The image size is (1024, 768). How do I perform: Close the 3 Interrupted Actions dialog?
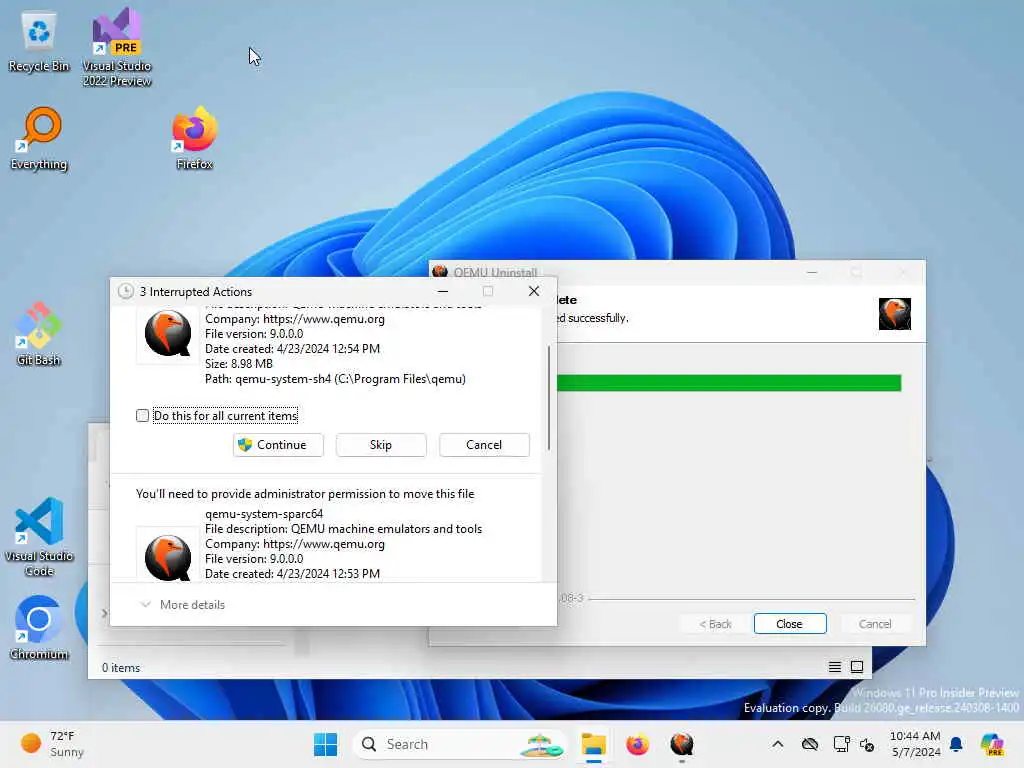(534, 291)
